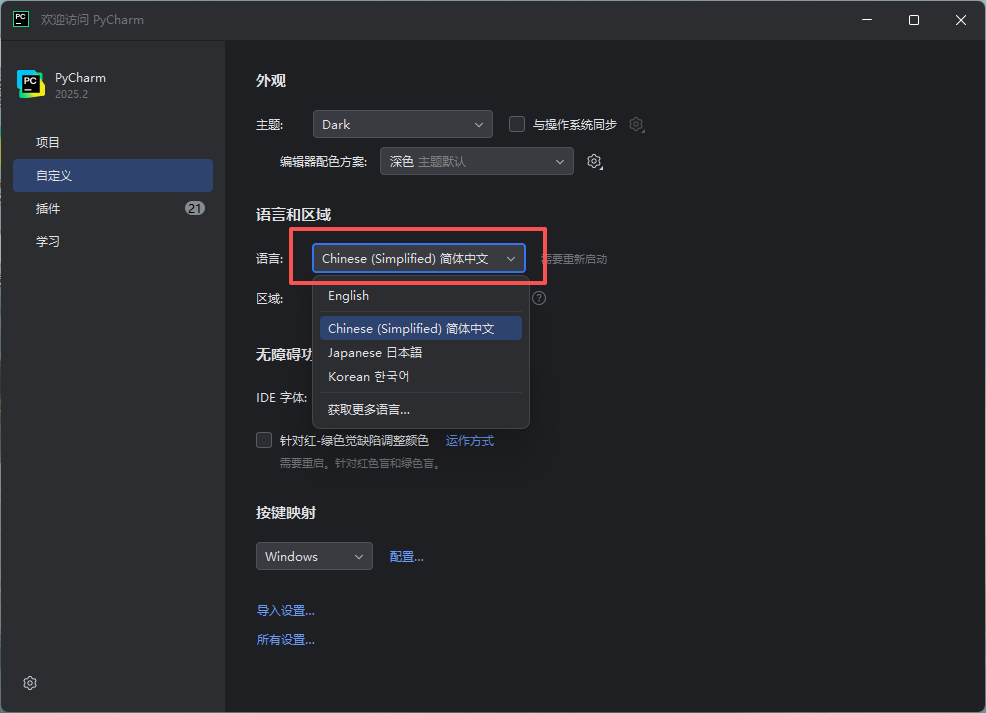Open the 学习 sidebar tab

pos(113,241)
